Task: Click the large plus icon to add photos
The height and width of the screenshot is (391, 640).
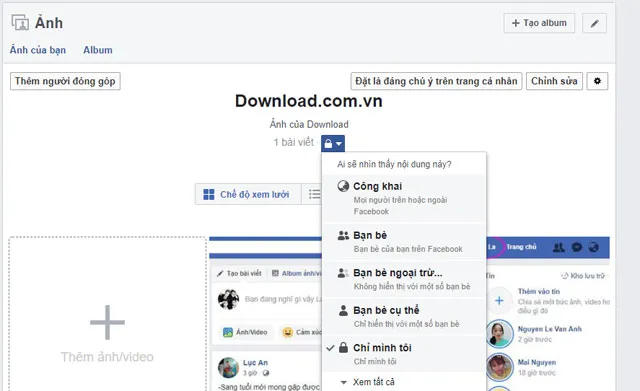Action: (x=107, y=322)
